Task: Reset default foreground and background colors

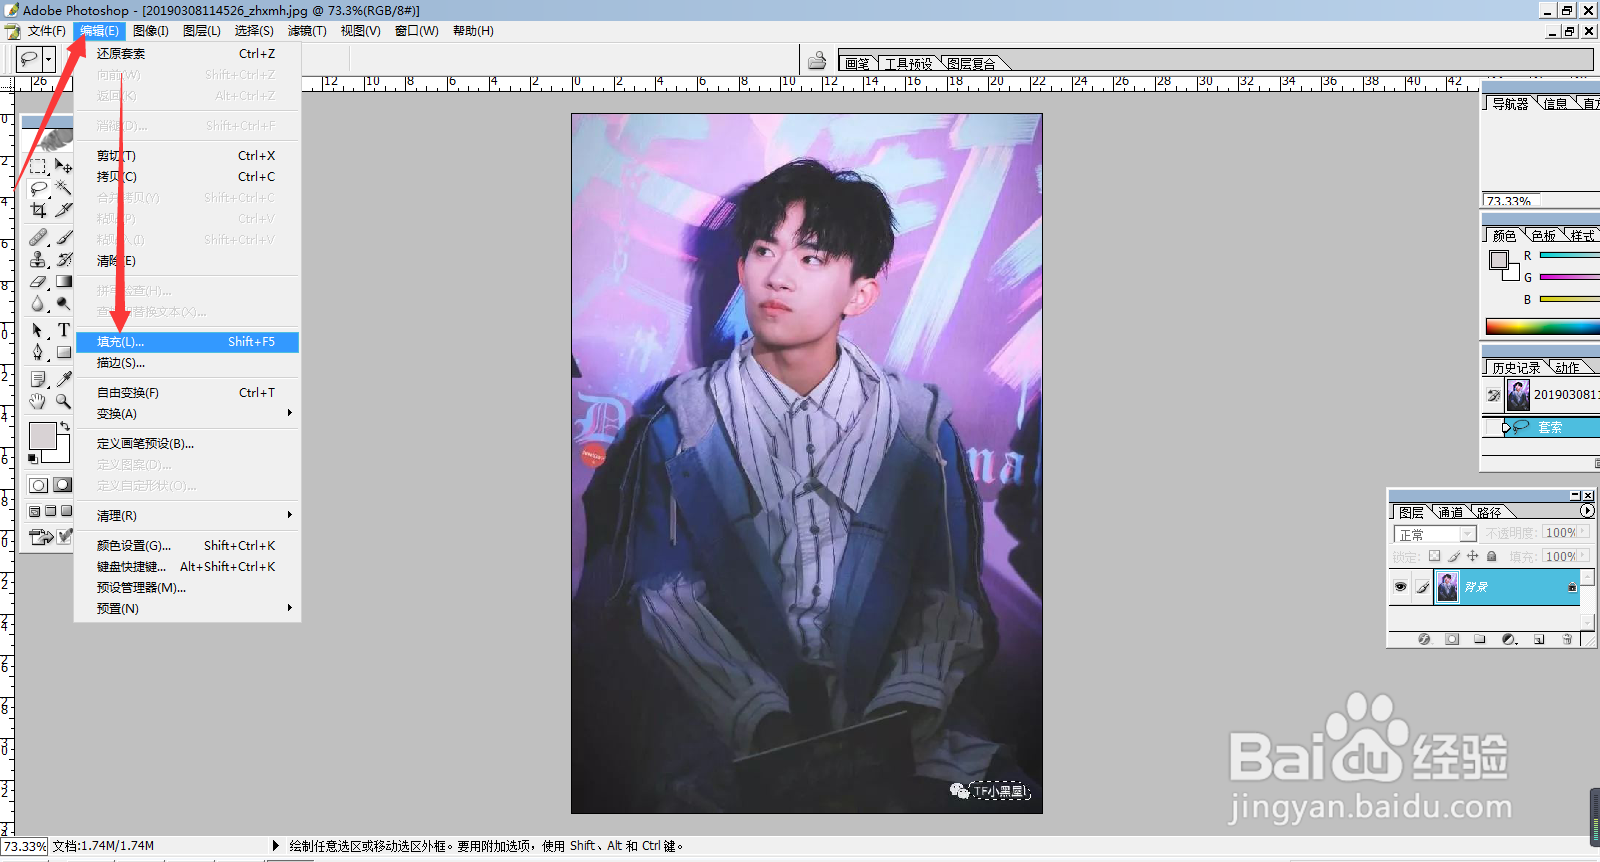Action: pos(33,458)
